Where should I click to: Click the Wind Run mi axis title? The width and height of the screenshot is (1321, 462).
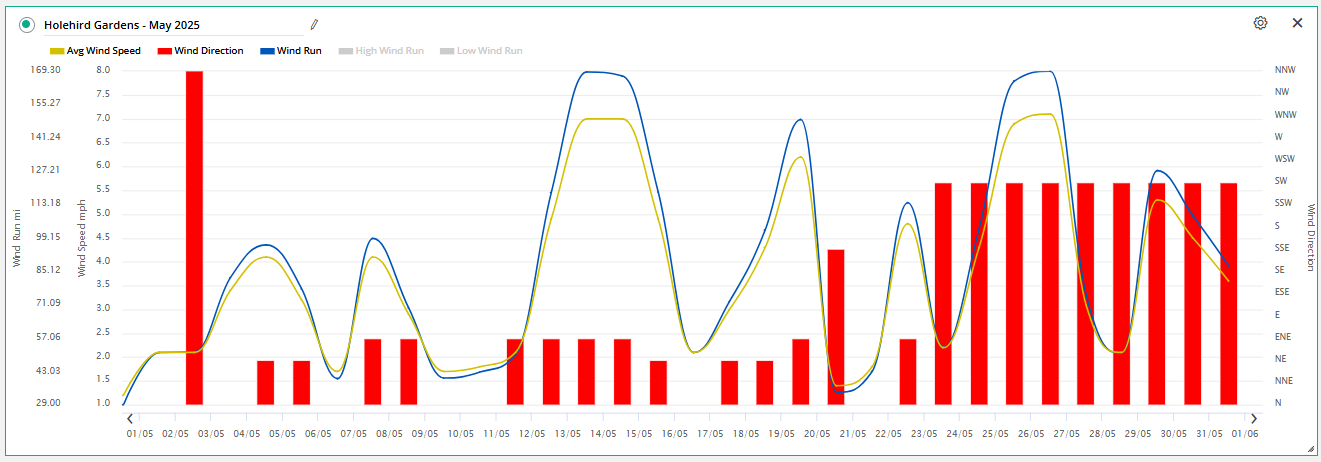17,238
